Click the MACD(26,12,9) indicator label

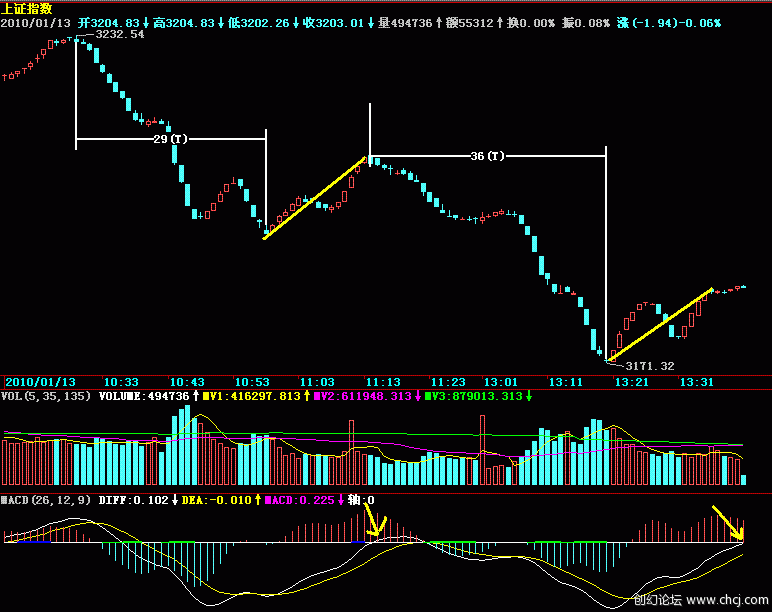coord(50,500)
